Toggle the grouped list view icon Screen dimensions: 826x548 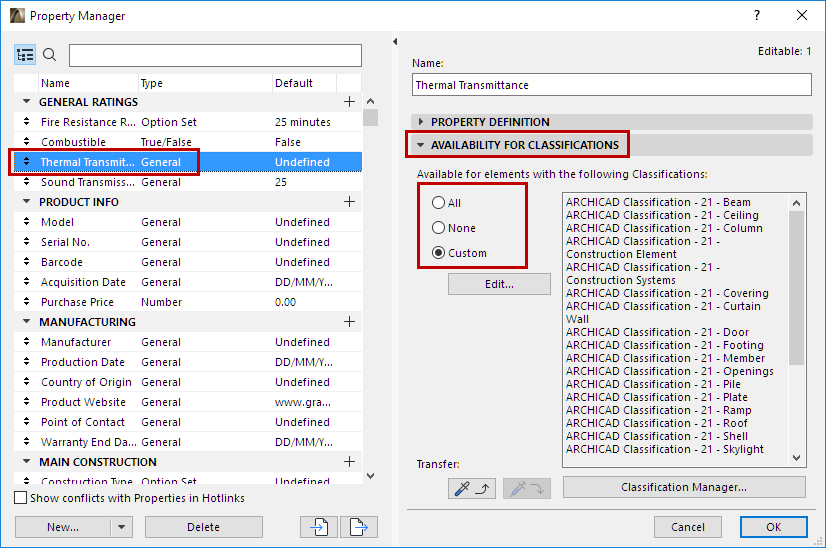tap(25, 55)
